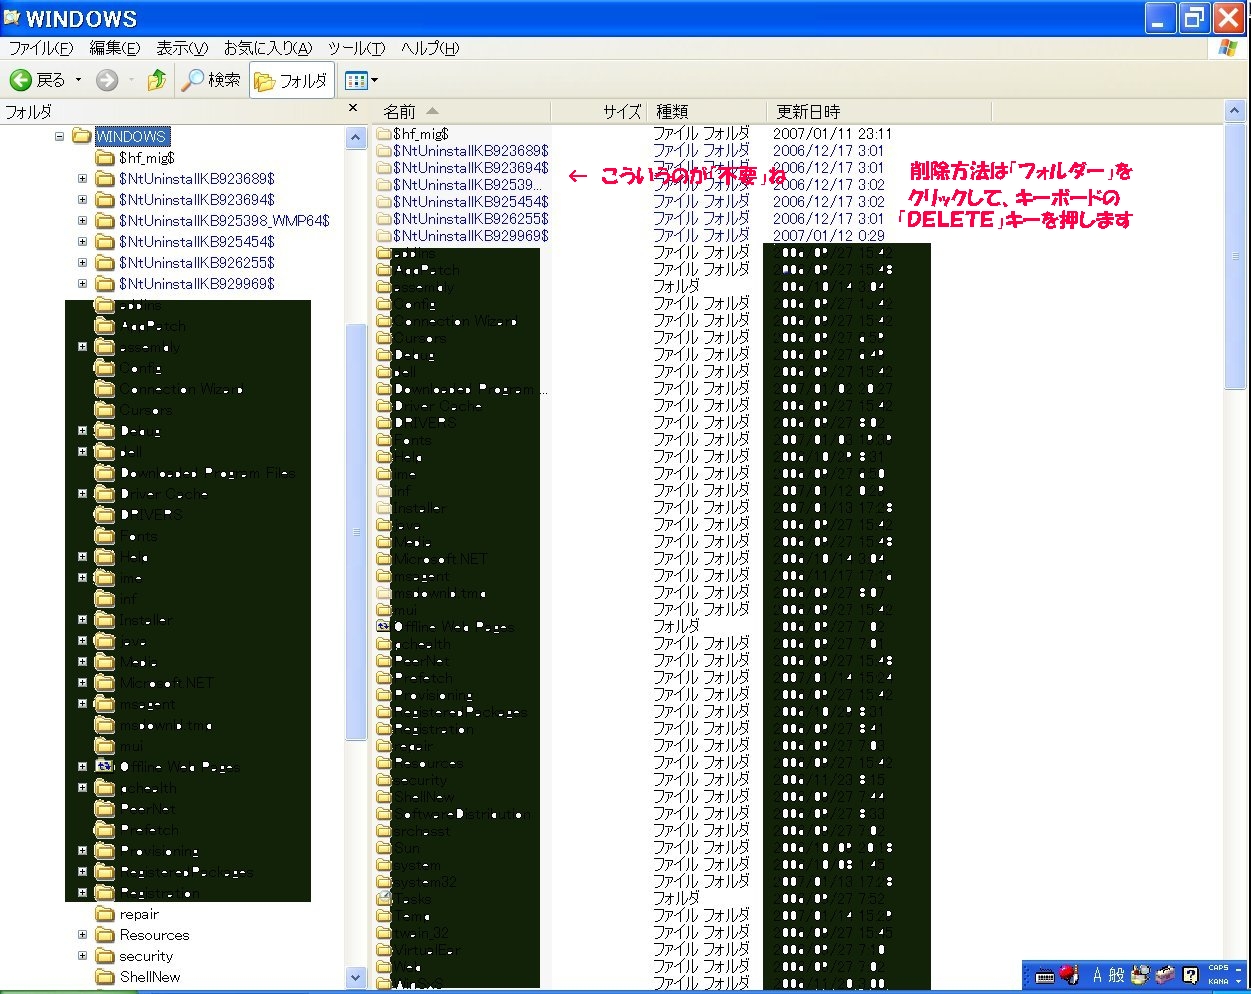Select $NtUninstallKB929969$ folder icon in the file list
The image size is (1251, 994).
[383, 236]
